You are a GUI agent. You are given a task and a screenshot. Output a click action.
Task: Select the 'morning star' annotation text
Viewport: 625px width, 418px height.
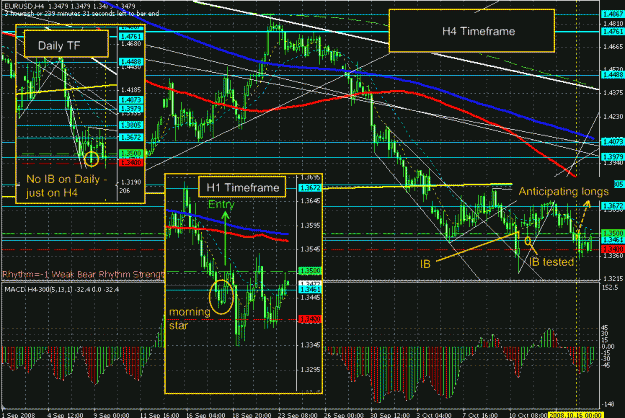coord(190,318)
